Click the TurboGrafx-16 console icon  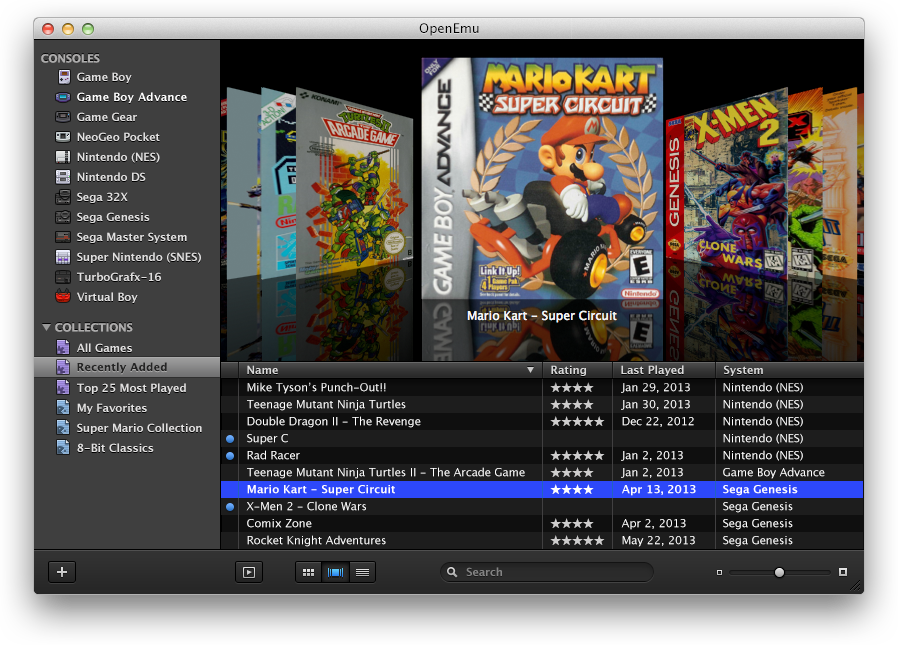(x=63, y=277)
